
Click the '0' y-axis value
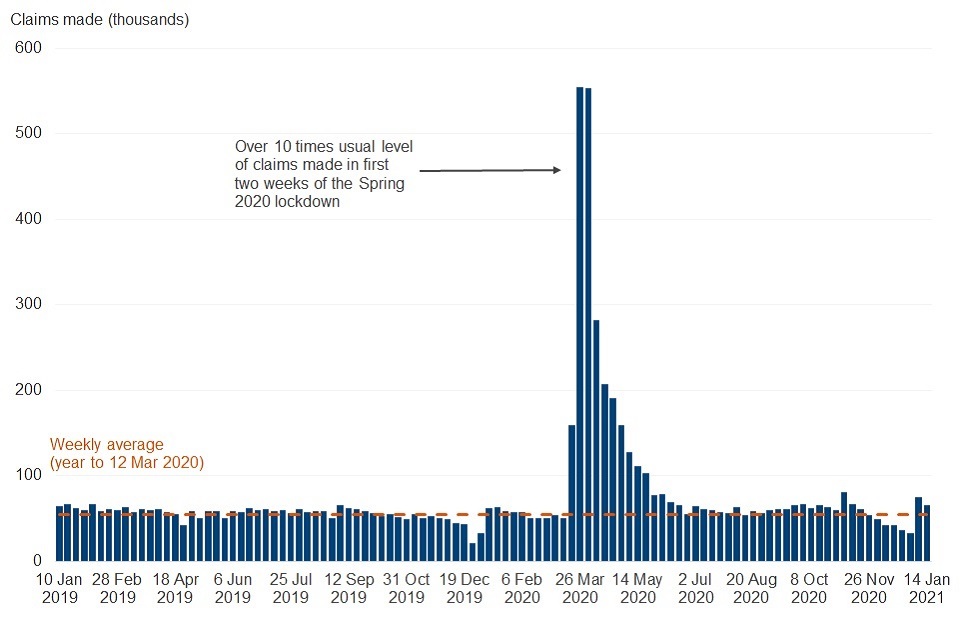point(36,561)
